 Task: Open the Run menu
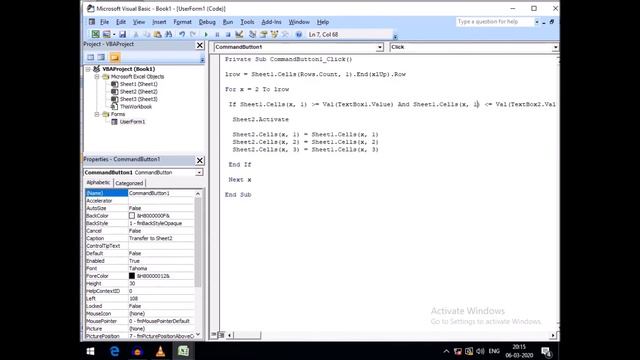(x=228, y=22)
